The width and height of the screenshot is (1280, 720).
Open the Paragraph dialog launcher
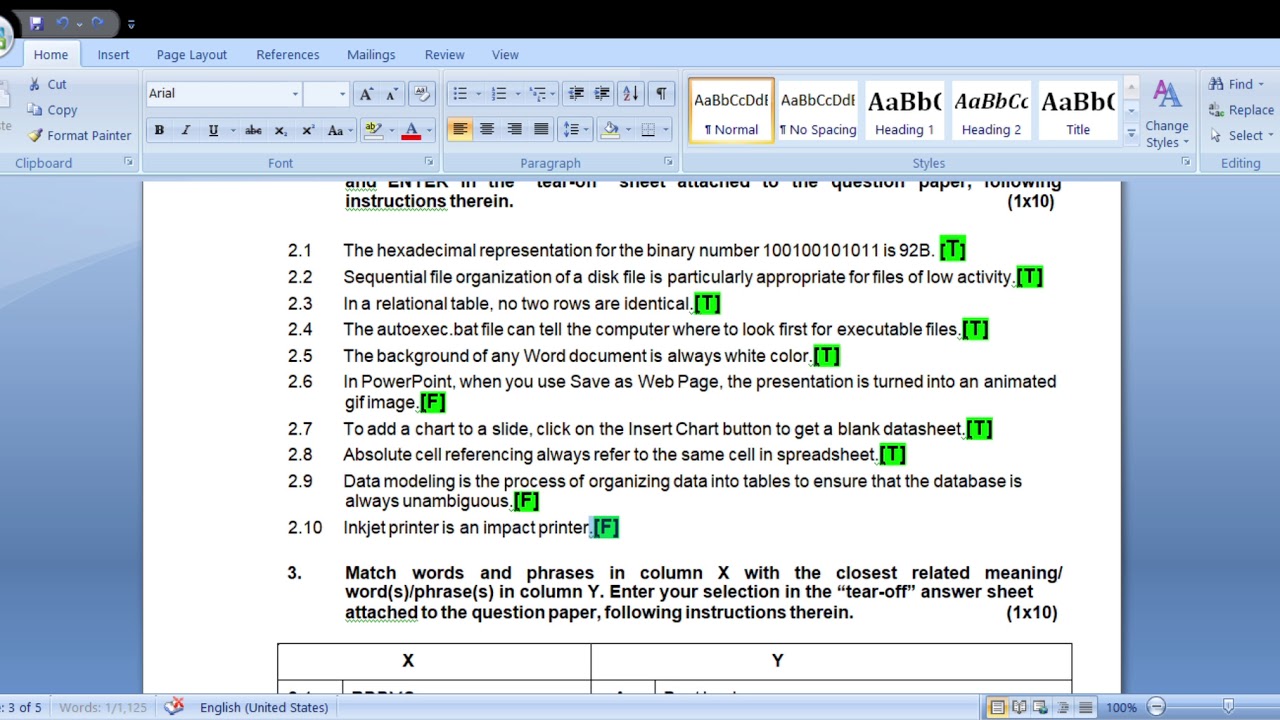coord(668,162)
